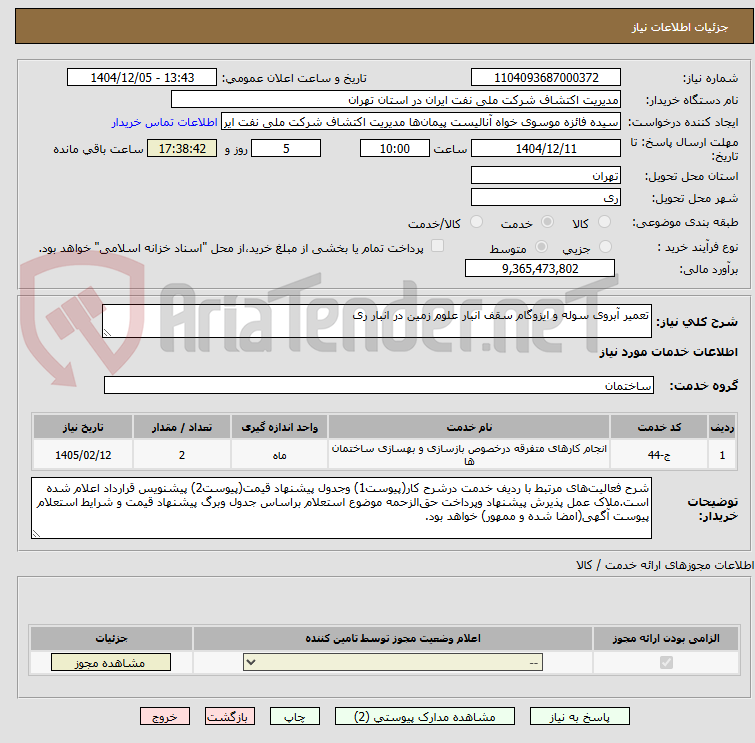Click the unit cell ماه
755x743 pixels.
click(x=279, y=455)
